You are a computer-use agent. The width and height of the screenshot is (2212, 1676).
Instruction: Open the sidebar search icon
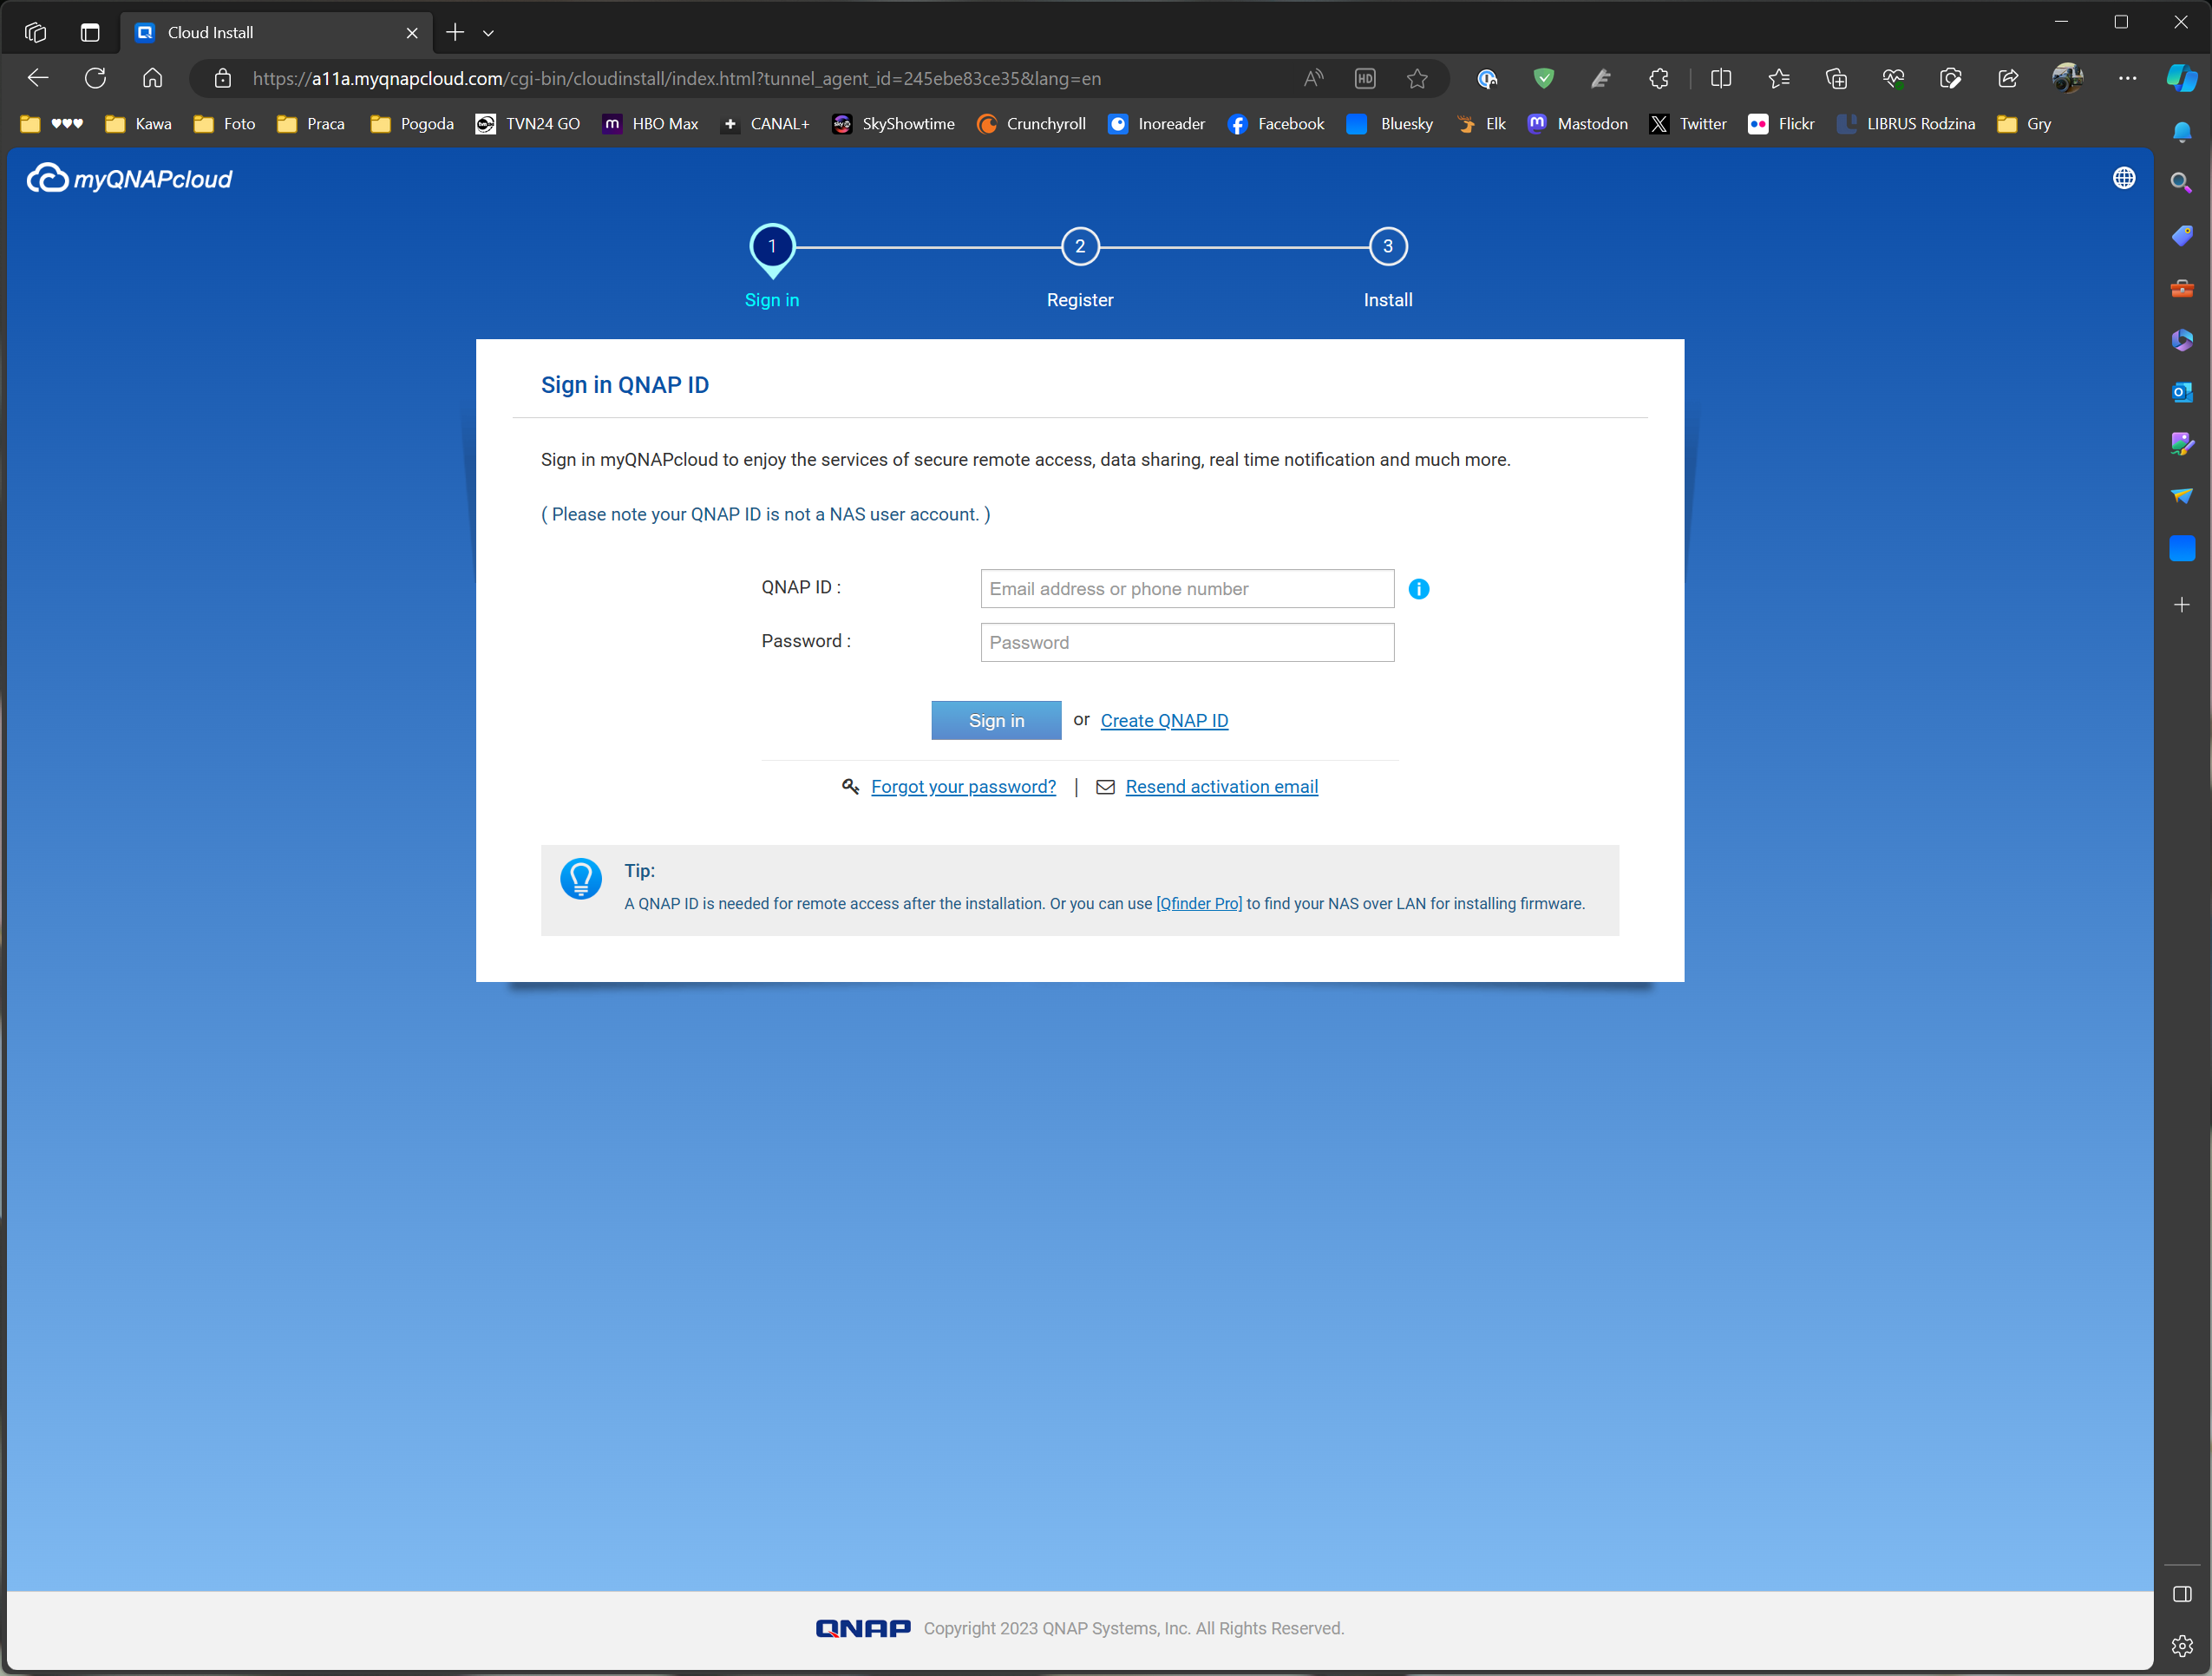(x=2181, y=183)
